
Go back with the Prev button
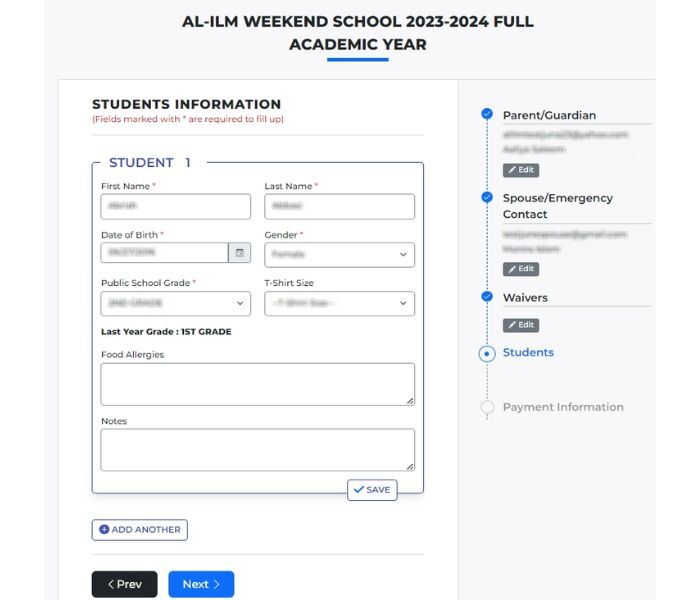124,584
